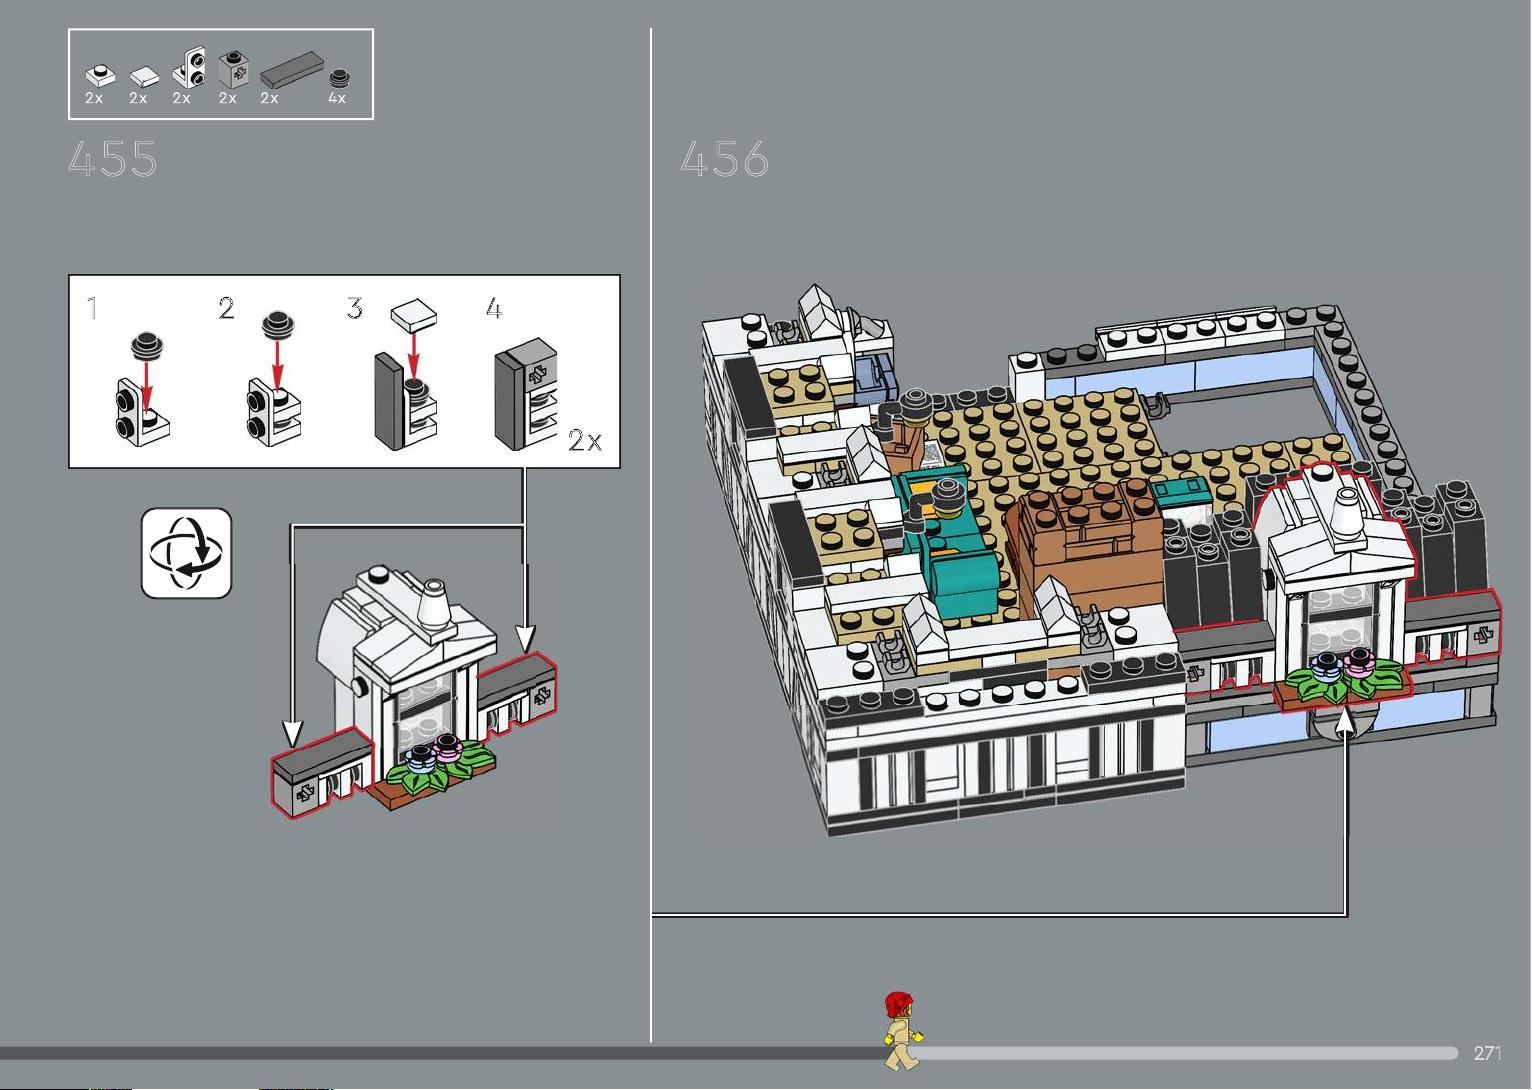Click the white cone on step 455 dormer roof

click(434, 604)
